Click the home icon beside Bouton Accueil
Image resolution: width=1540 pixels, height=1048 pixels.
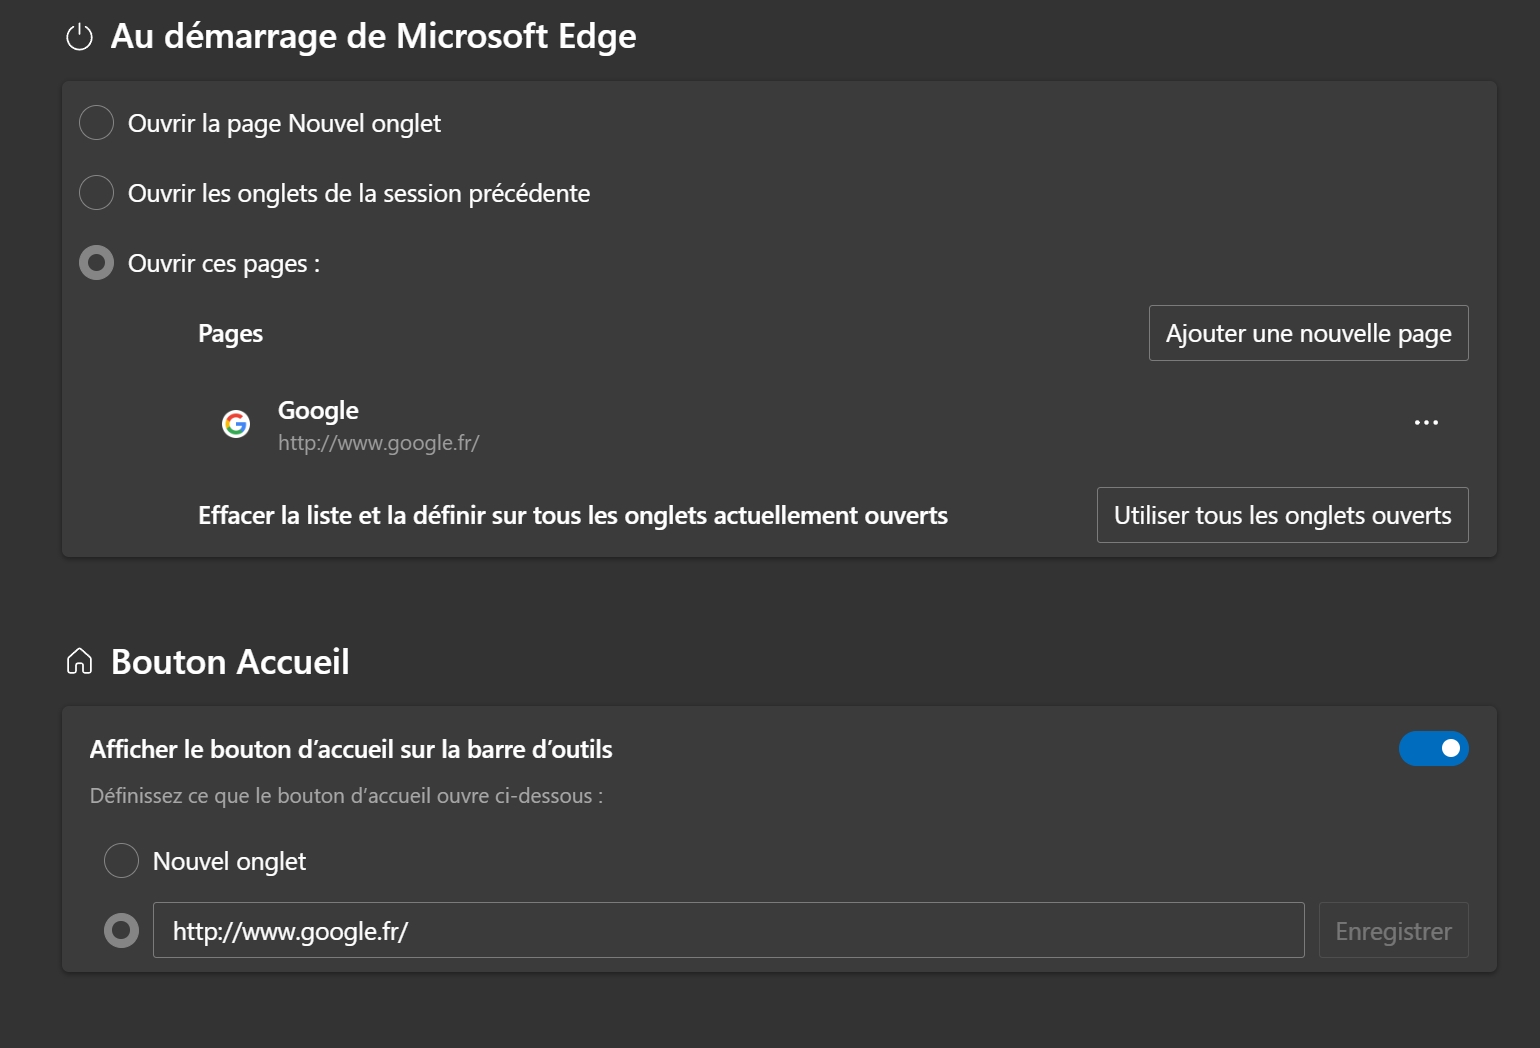coord(79,662)
